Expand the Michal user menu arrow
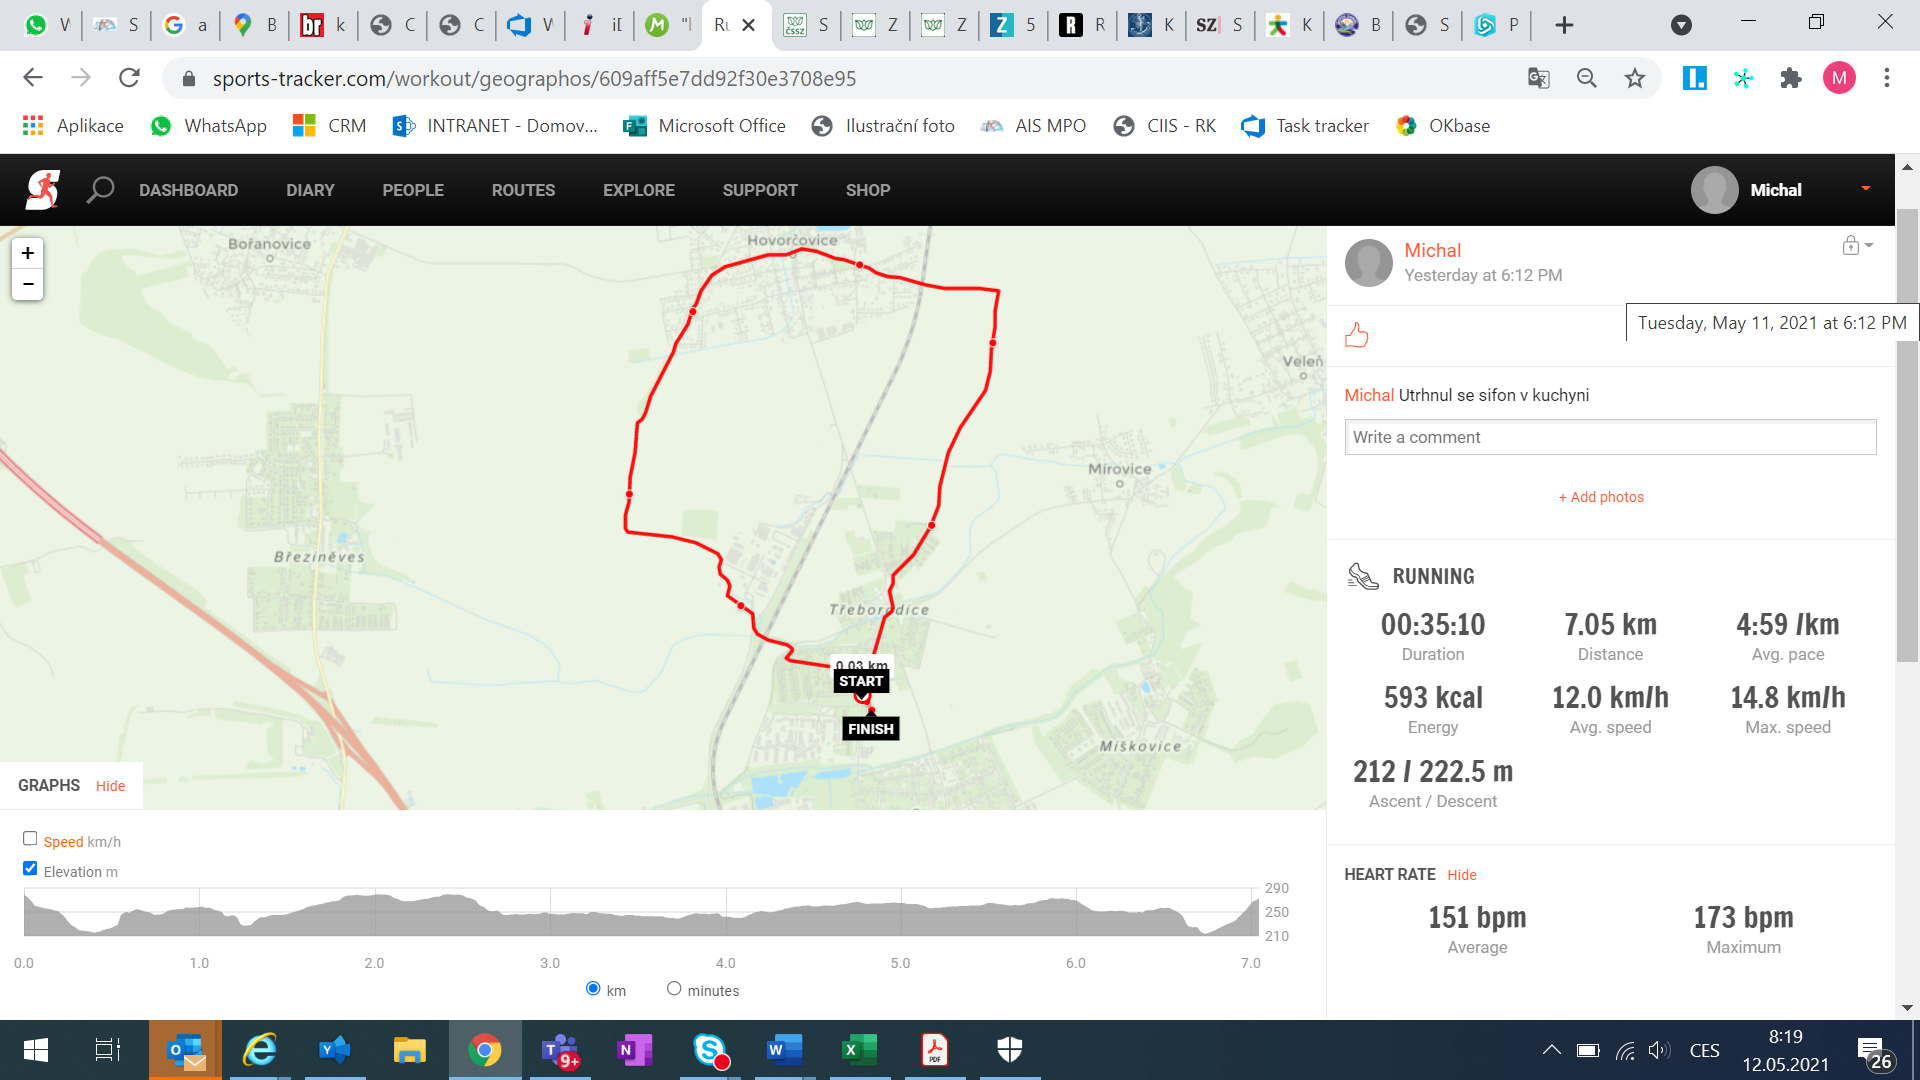 (x=1866, y=189)
